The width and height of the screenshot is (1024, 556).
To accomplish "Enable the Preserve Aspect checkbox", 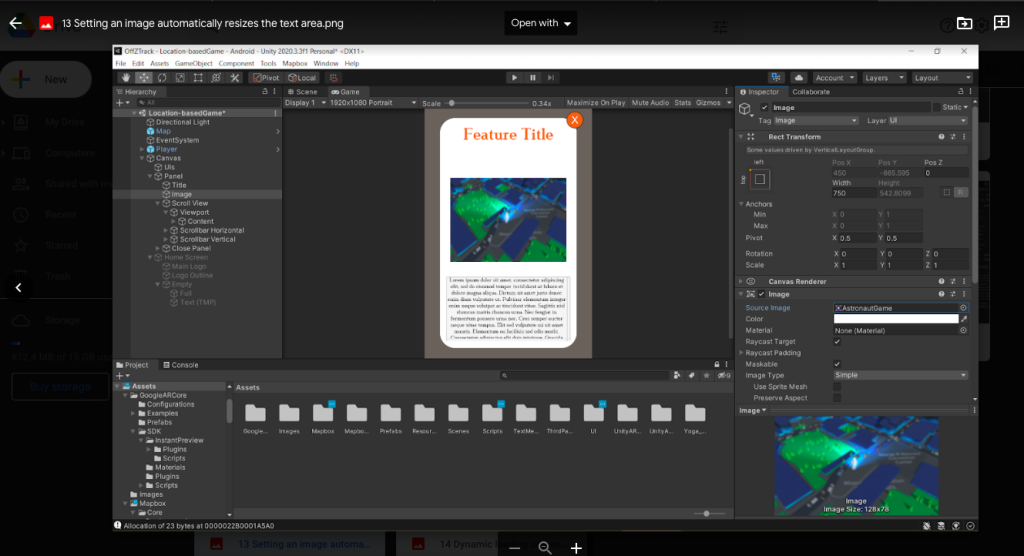I will tap(837, 397).
